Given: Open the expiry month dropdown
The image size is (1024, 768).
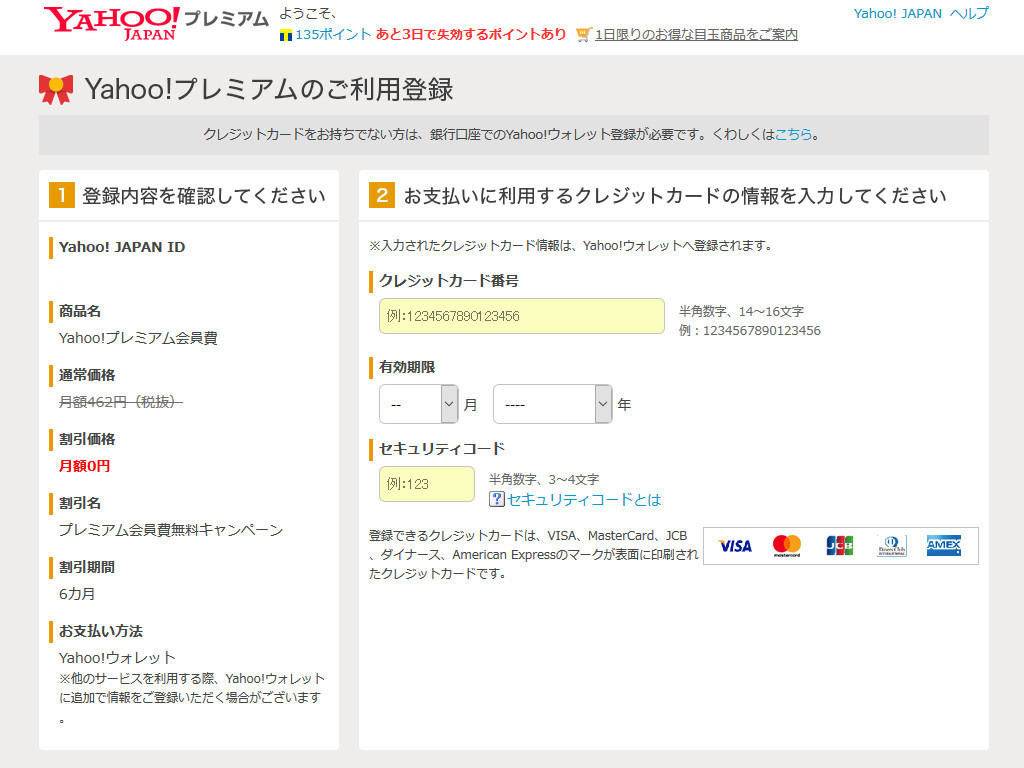Looking at the screenshot, I should (x=419, y=404).
